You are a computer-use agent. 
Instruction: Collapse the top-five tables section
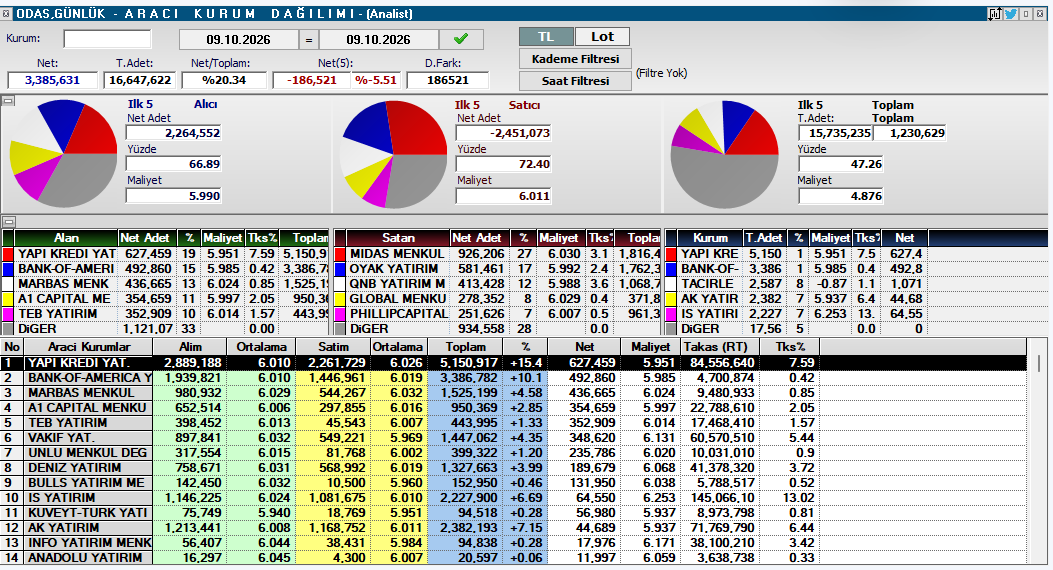(x=8, y=222)
